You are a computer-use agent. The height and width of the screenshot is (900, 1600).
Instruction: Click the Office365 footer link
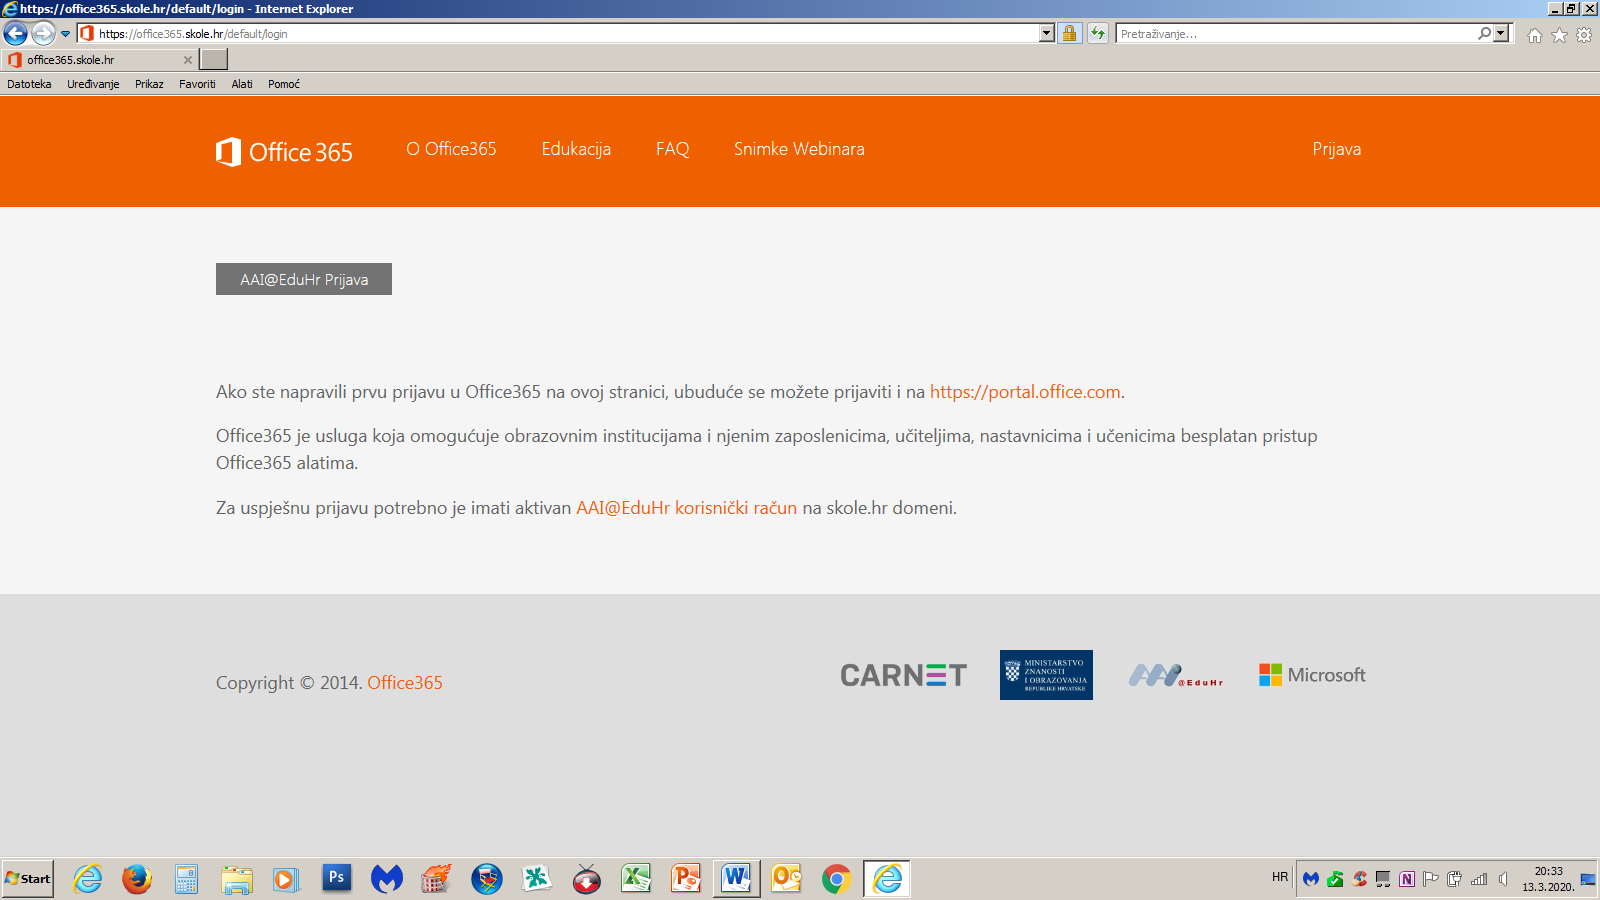[405, 683]
